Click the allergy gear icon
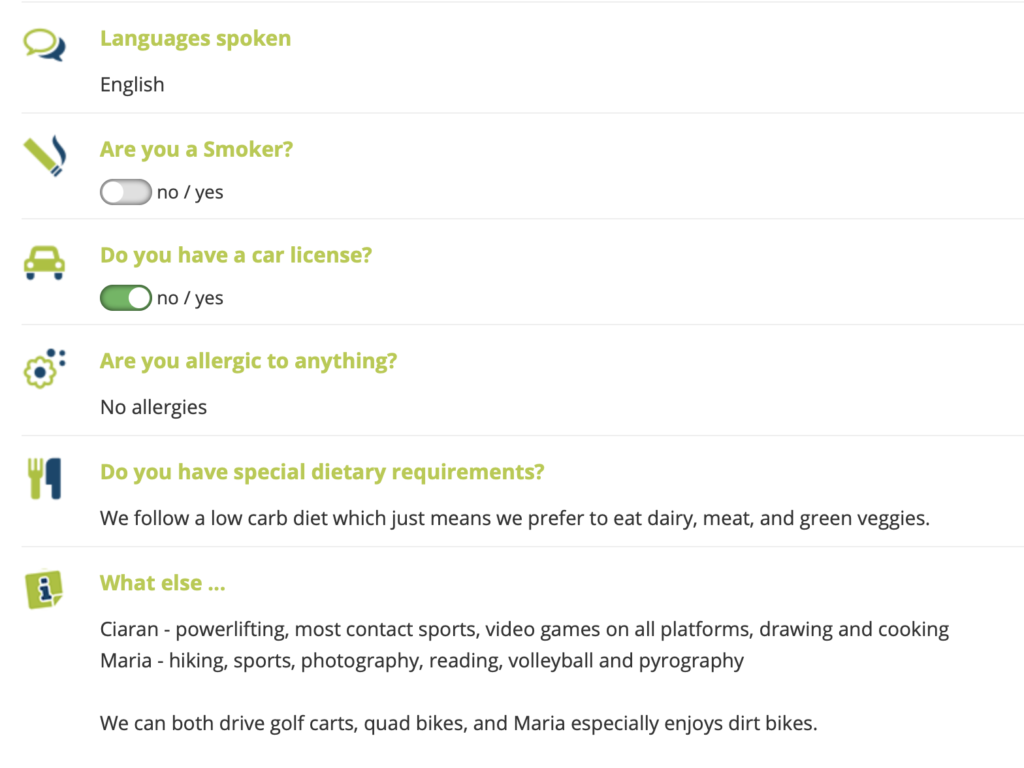The image size is (1024, 768). click(41, 366)
